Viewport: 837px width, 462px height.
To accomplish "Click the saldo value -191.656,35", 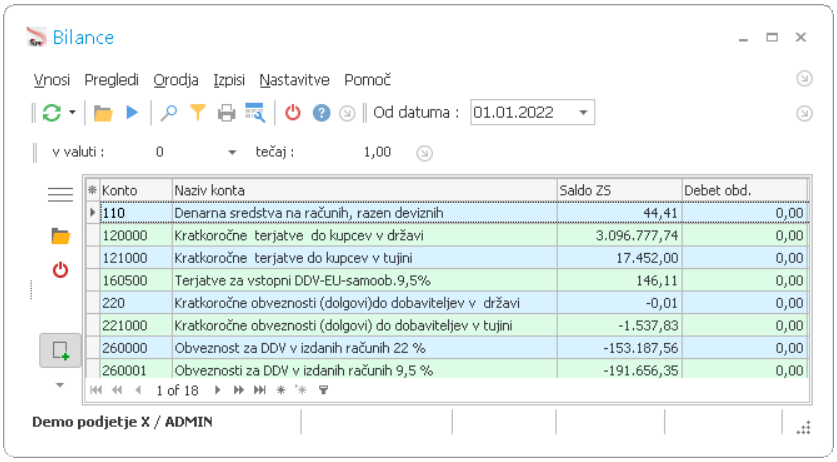I will tap(619, 370).
